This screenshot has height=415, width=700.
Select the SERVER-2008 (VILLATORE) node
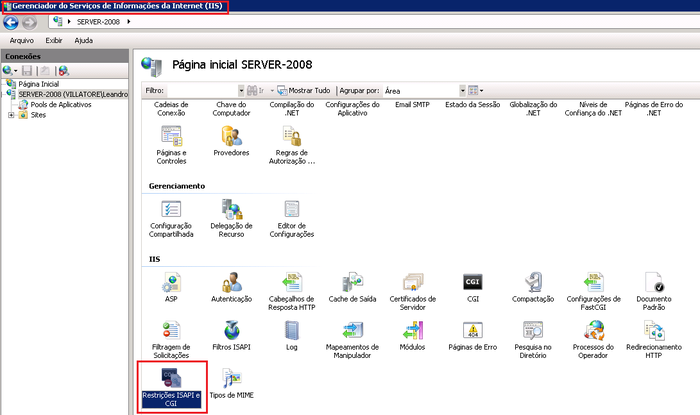pos(73,94)
